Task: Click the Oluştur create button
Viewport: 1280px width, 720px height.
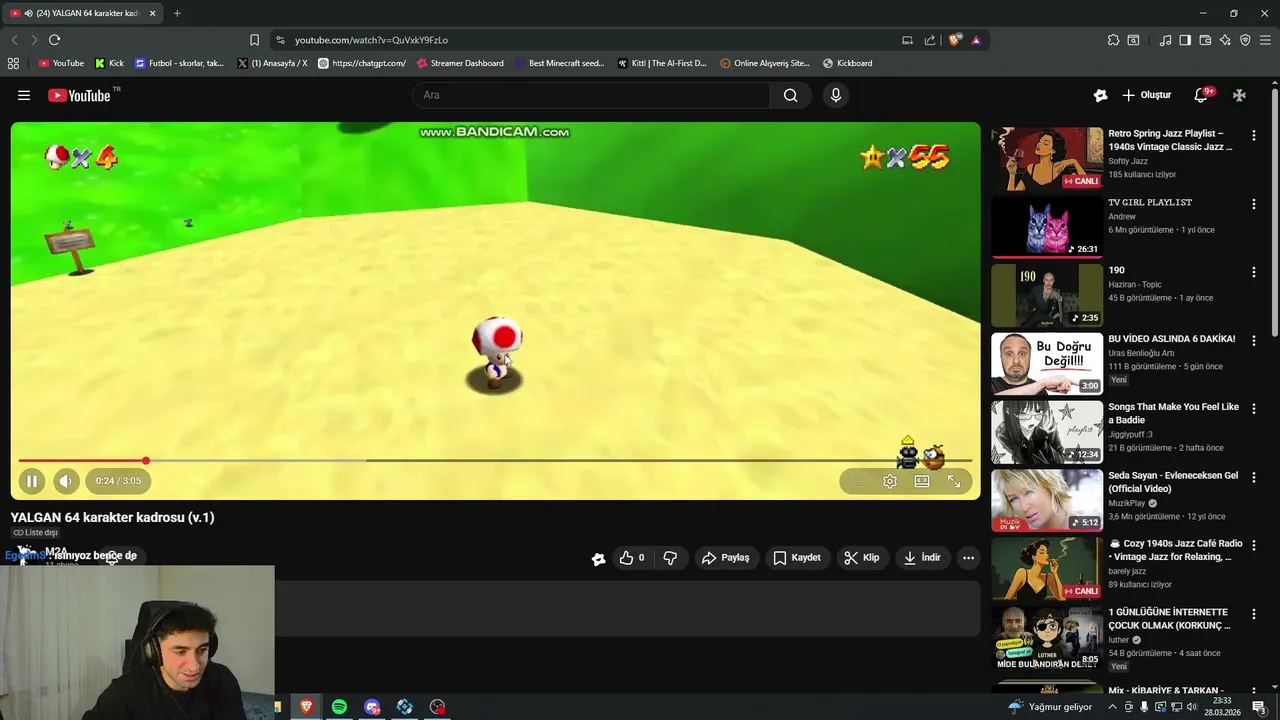Action: click(x=1146, y=95)
